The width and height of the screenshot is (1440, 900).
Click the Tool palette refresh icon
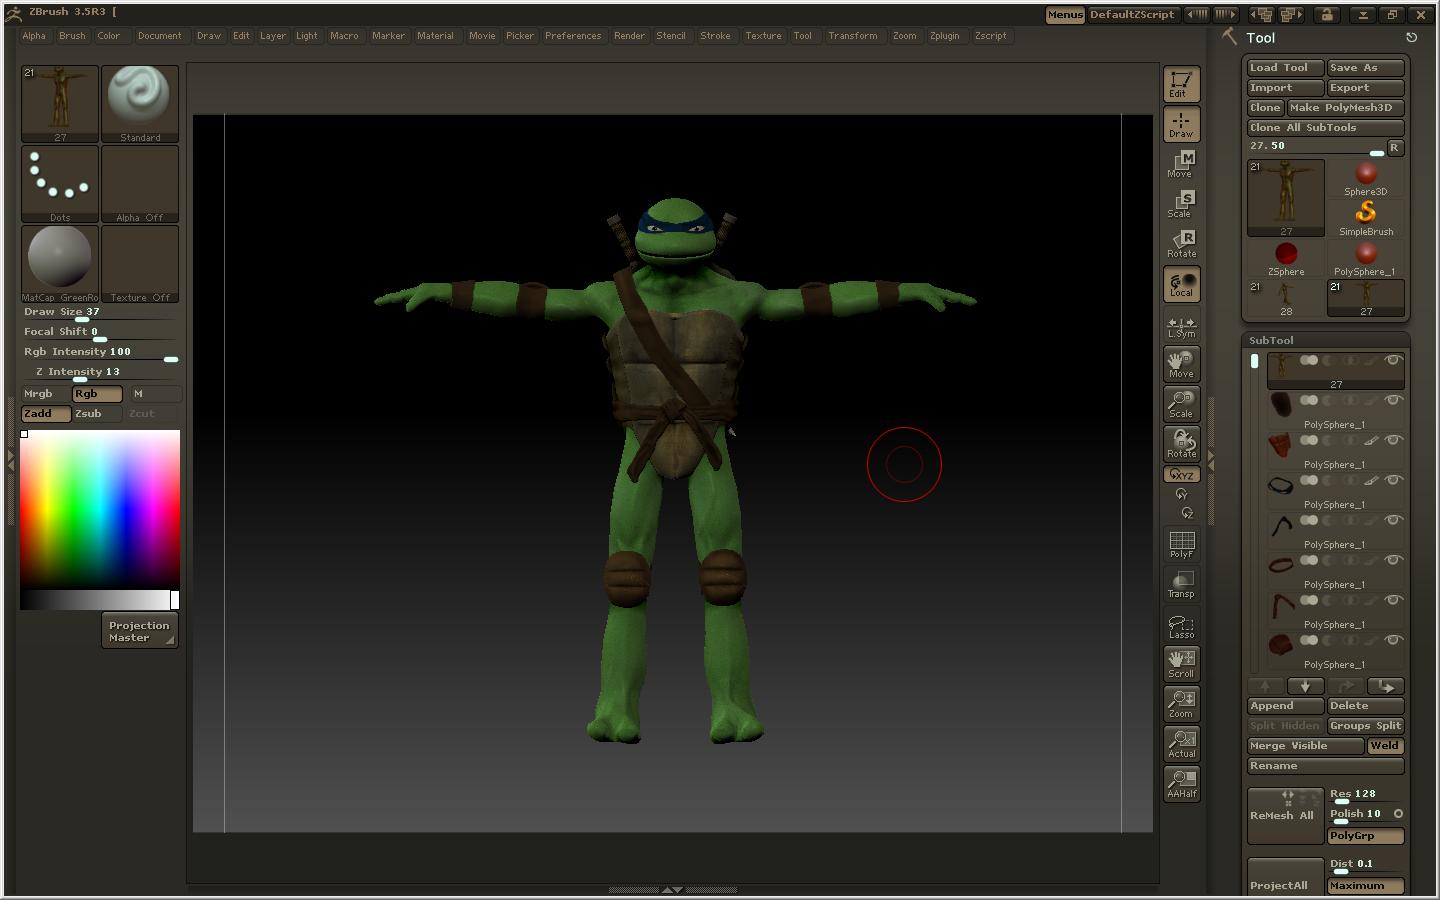click(1411, 37)
